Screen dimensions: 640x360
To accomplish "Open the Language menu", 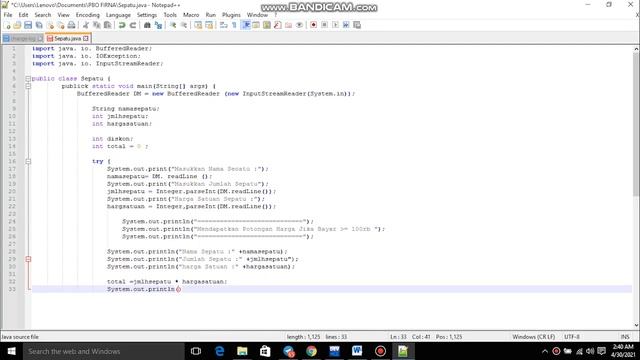I will pyautogui.click(x=118, y=15).
